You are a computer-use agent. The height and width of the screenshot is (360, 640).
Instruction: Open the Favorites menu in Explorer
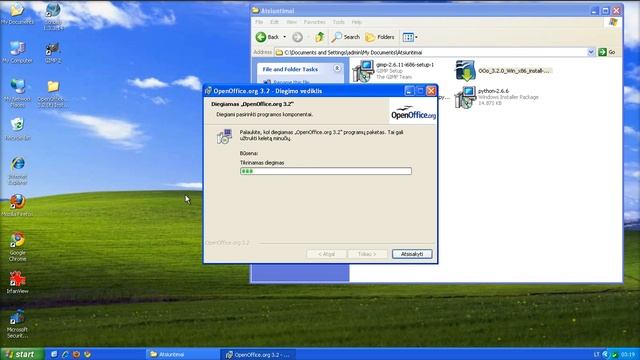click(x=314, y=22)
